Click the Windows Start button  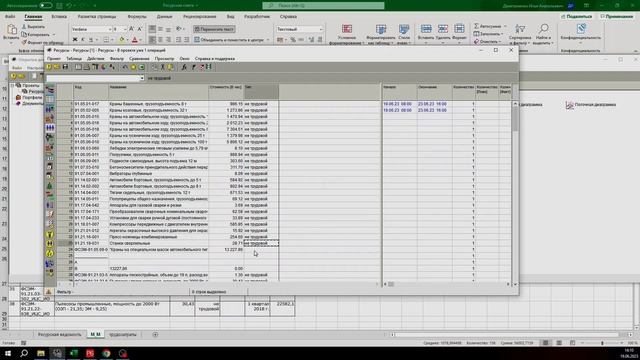coord(8,353)
